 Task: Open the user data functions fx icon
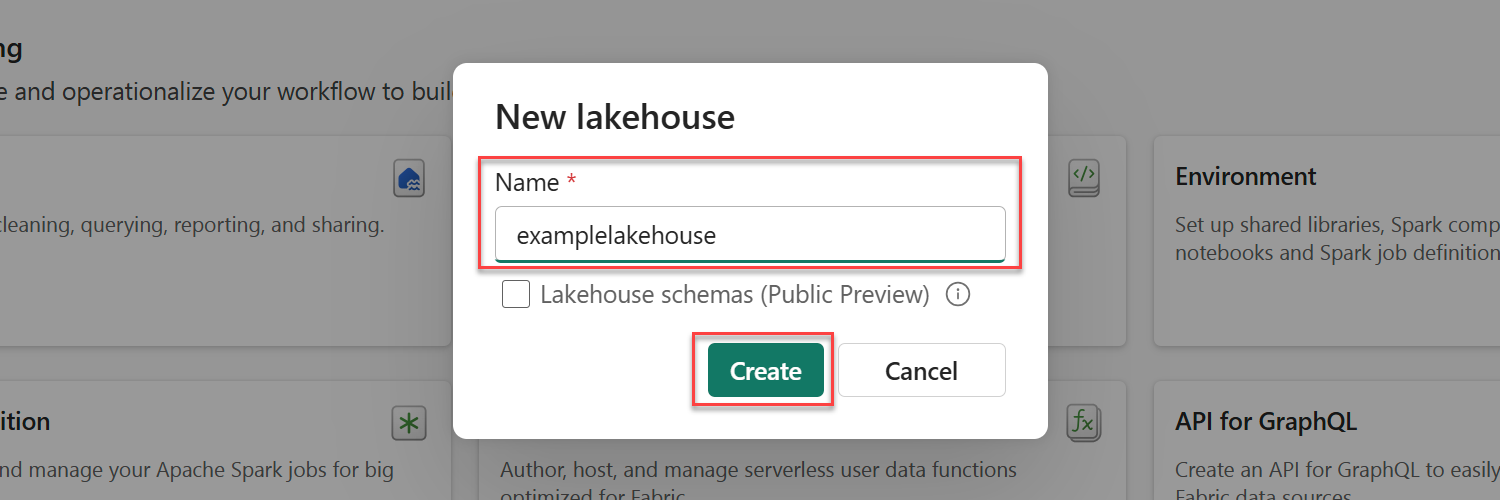click(1083, 423)
